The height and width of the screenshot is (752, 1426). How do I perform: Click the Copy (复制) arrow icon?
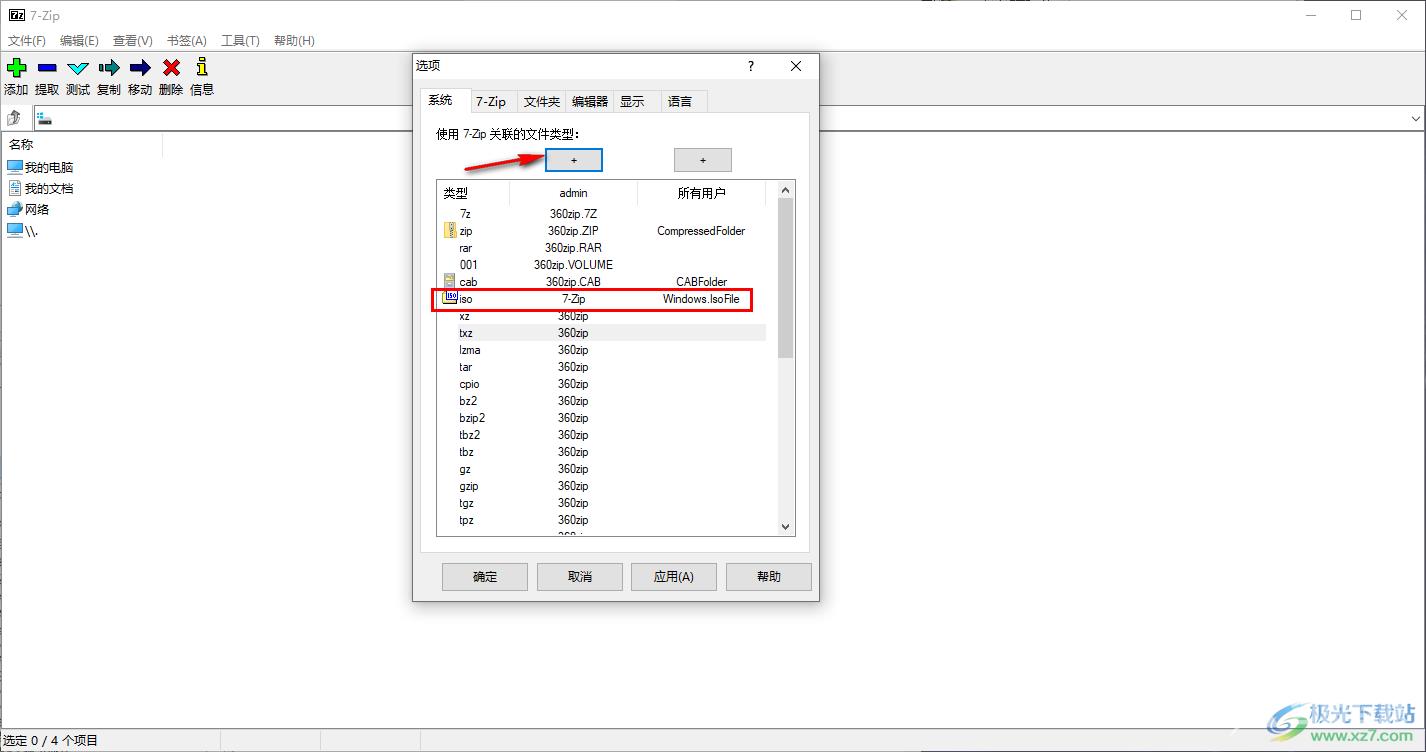tap(109, 67)
